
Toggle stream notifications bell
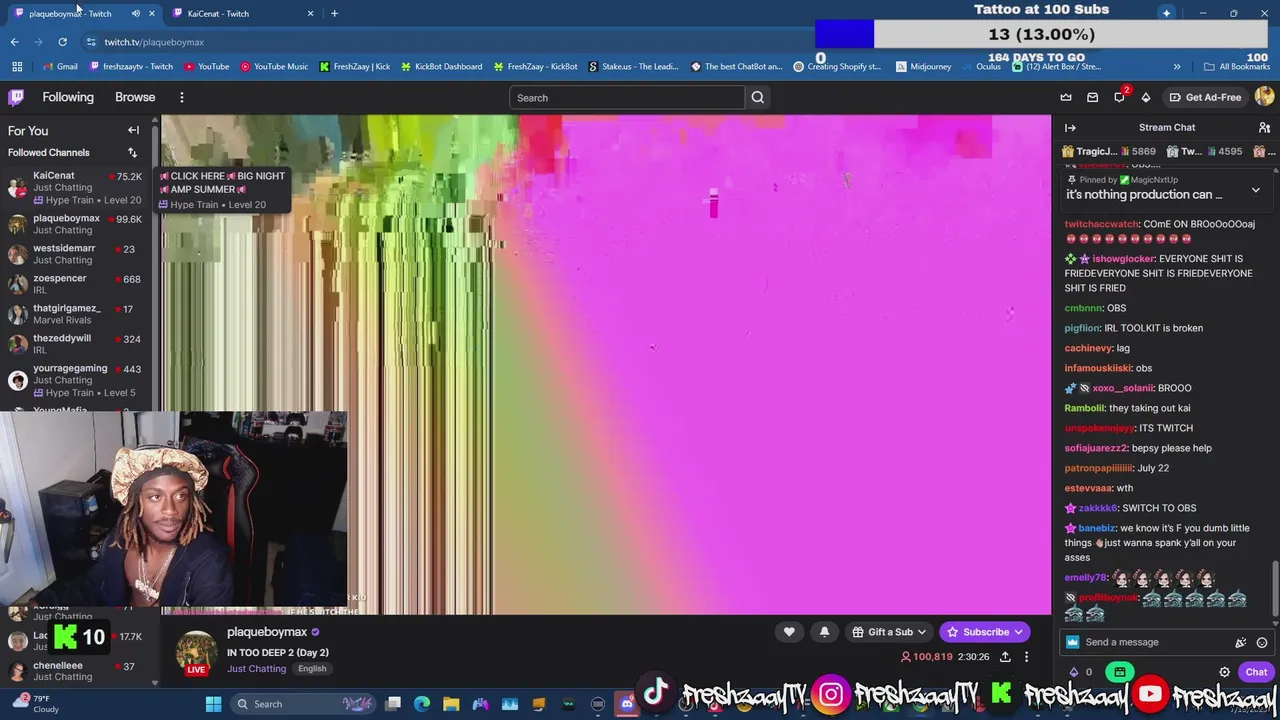pos(824,632)
